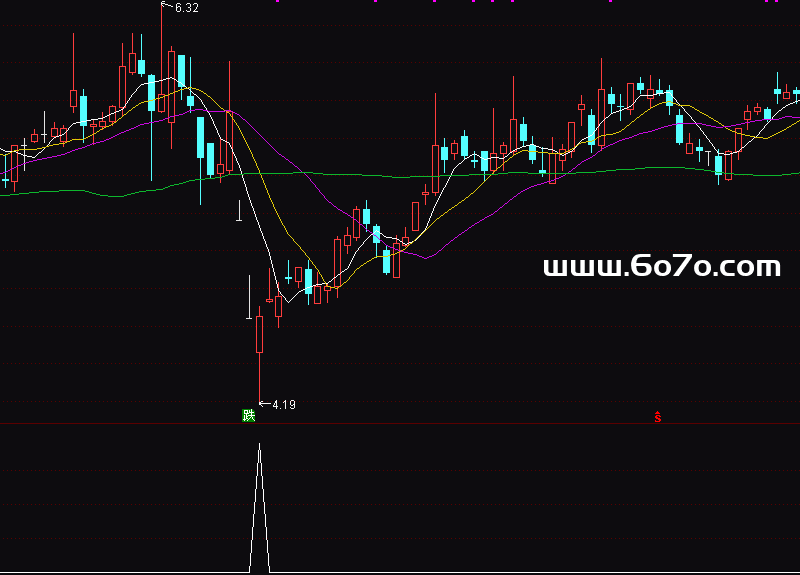Click the red S signal marker
800x575 pixels.
coord(658,417)
